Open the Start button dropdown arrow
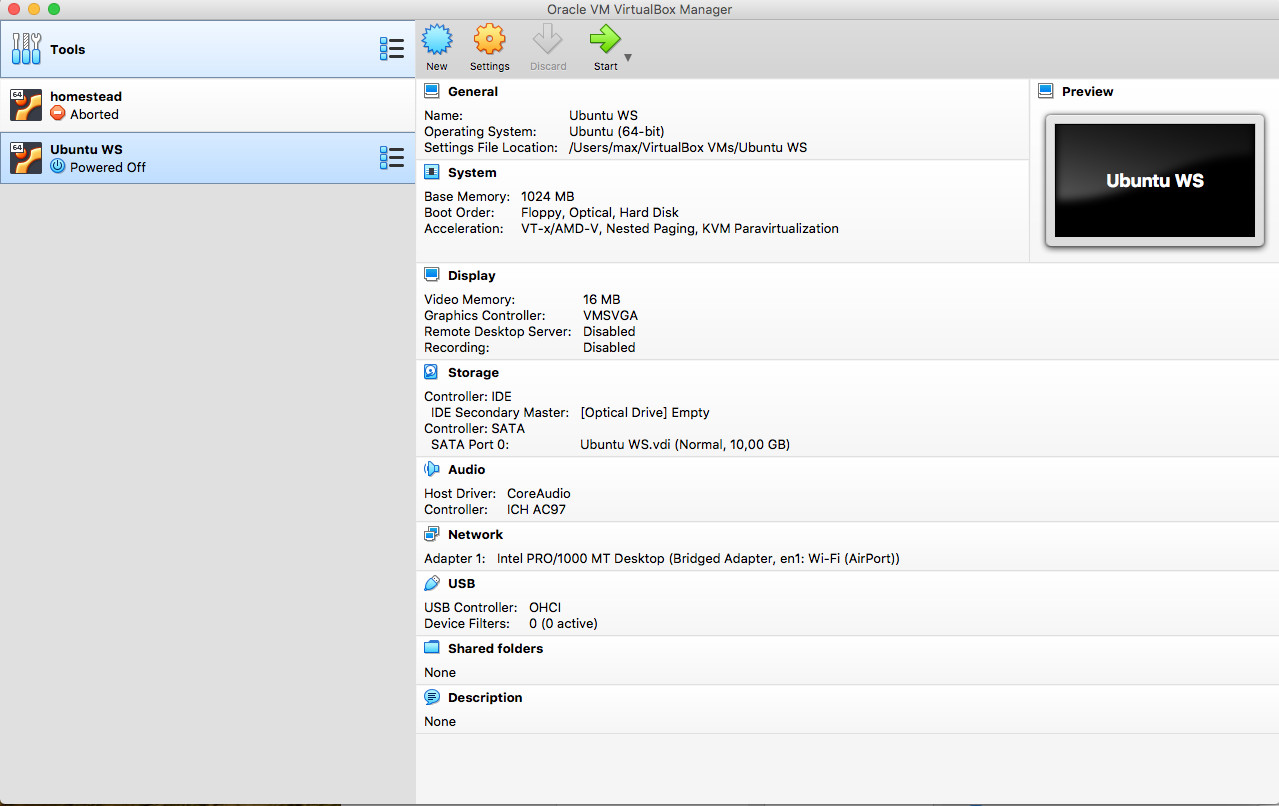Screen dimensions: 1279x806 [628, 59]
